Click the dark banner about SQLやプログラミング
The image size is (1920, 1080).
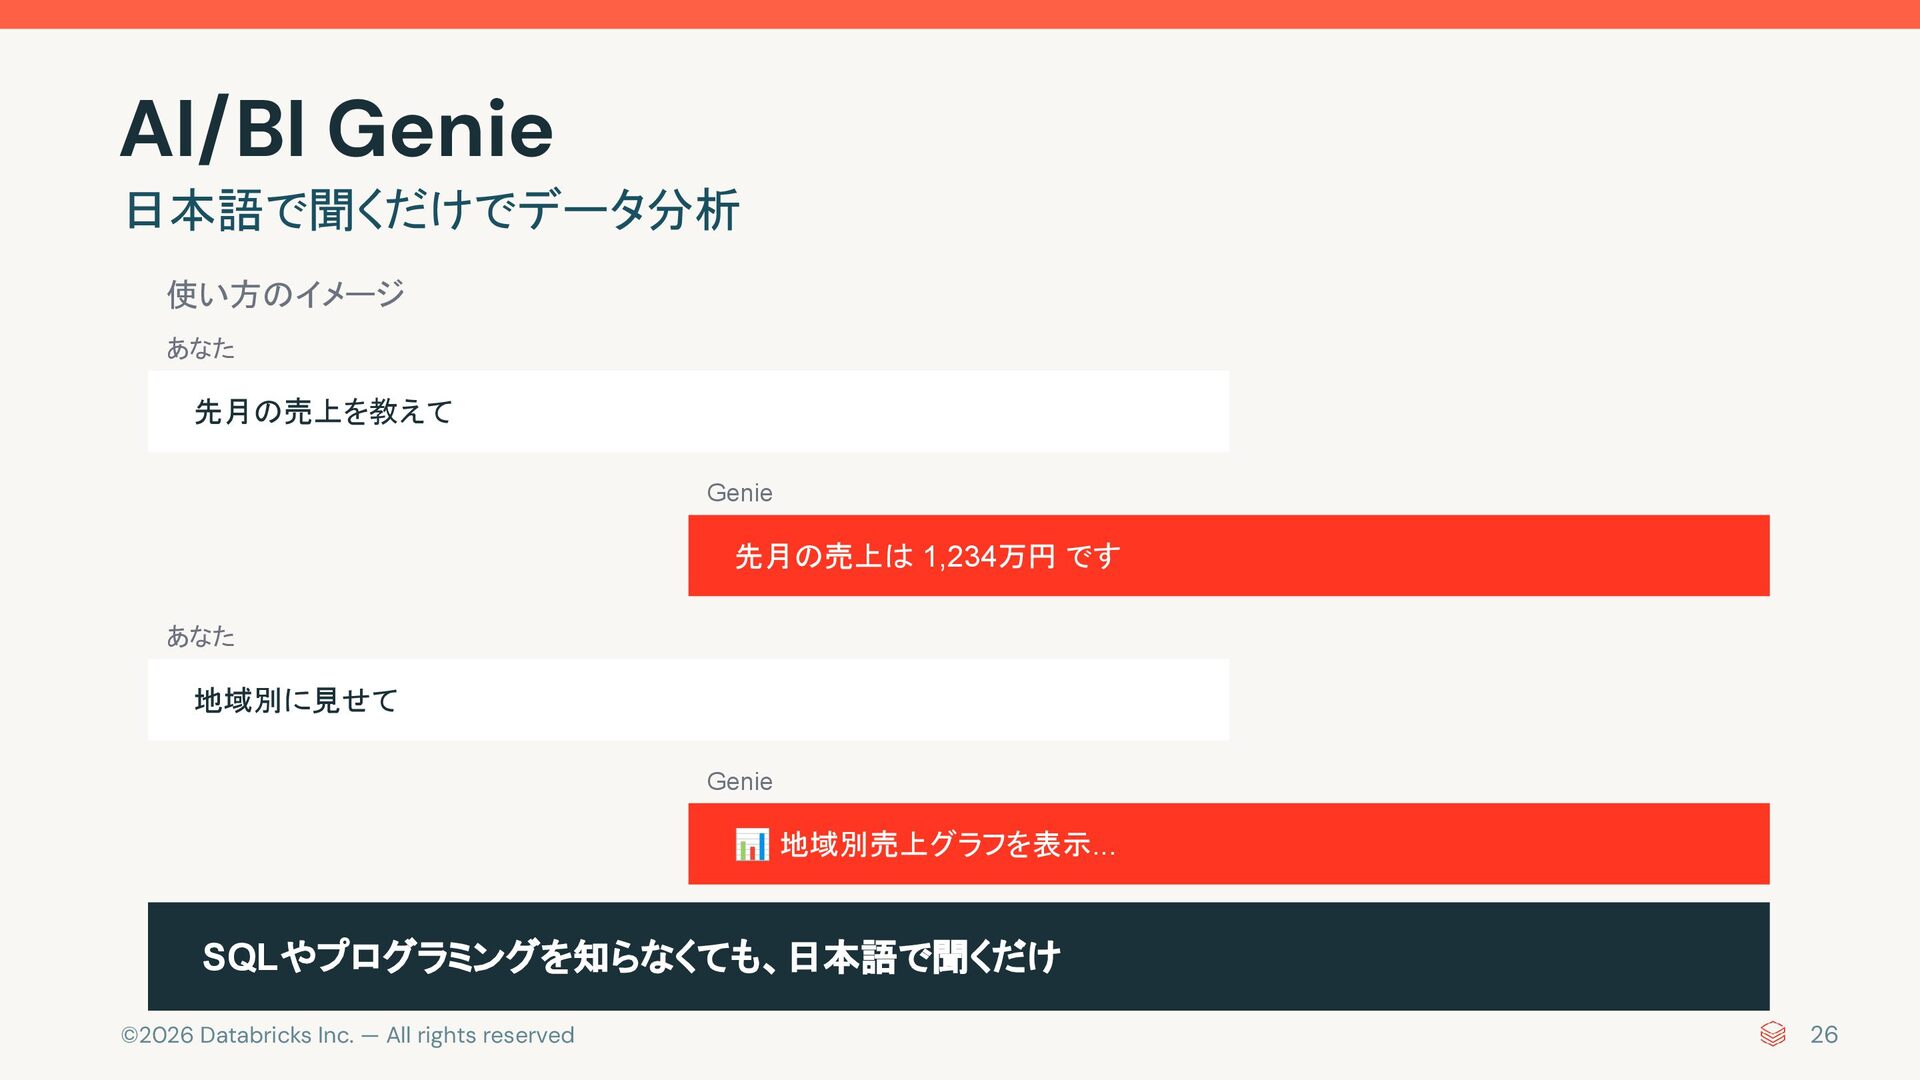click(959, 956)
